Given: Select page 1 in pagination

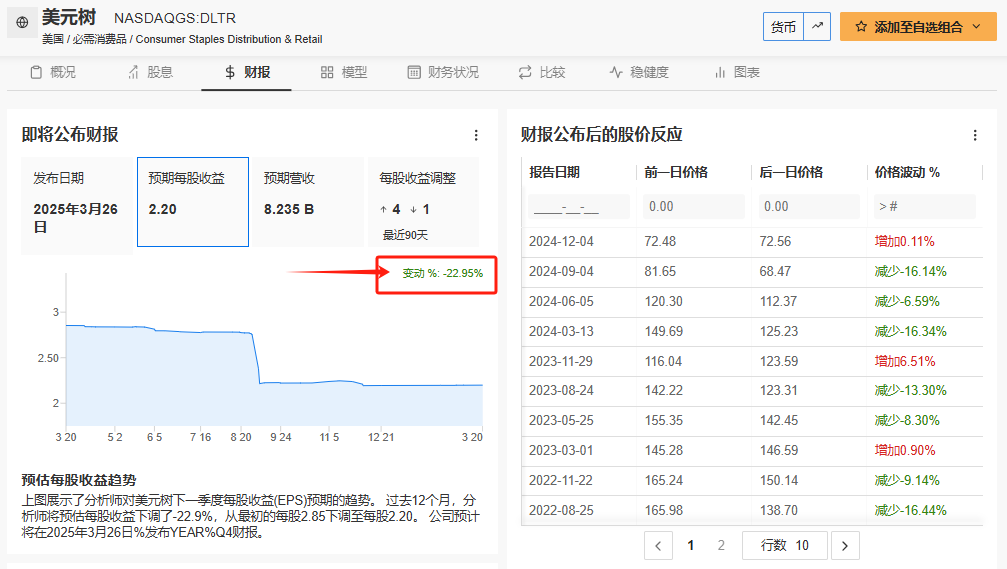Looking at the screenshot, I should (691, 545).
